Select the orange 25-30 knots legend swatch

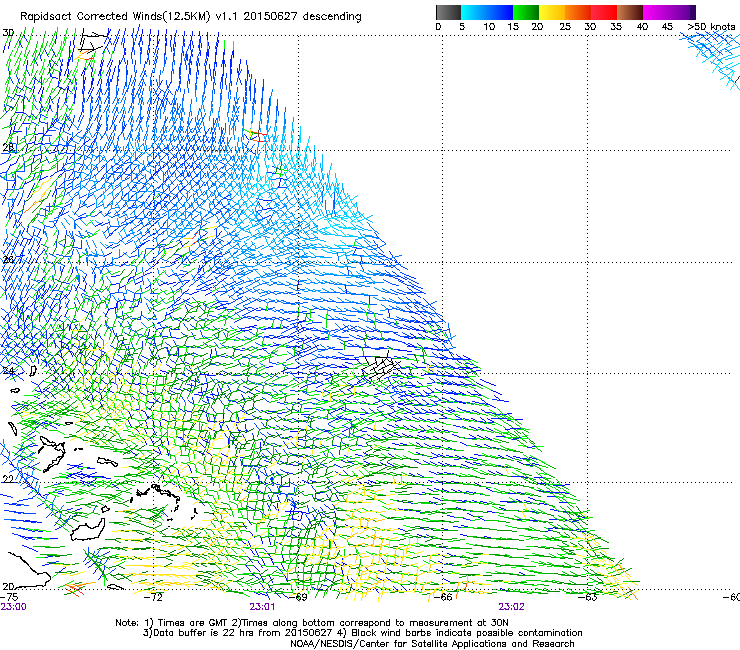pos(578,12)
